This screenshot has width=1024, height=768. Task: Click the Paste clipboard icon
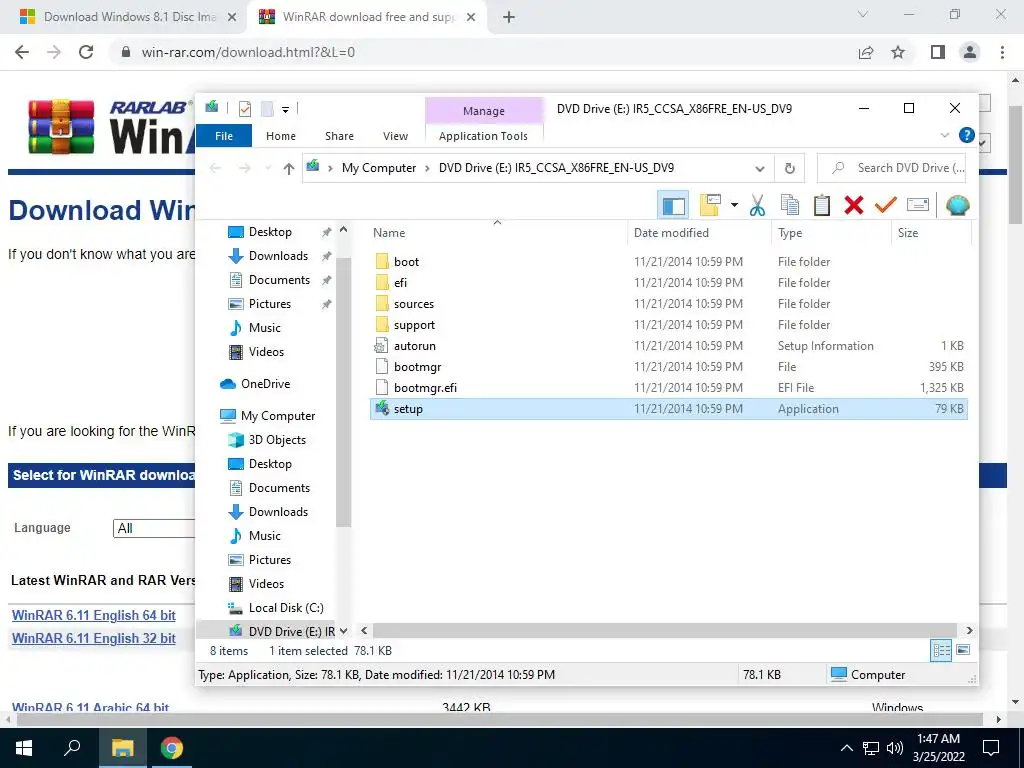(x=822, y=205)
